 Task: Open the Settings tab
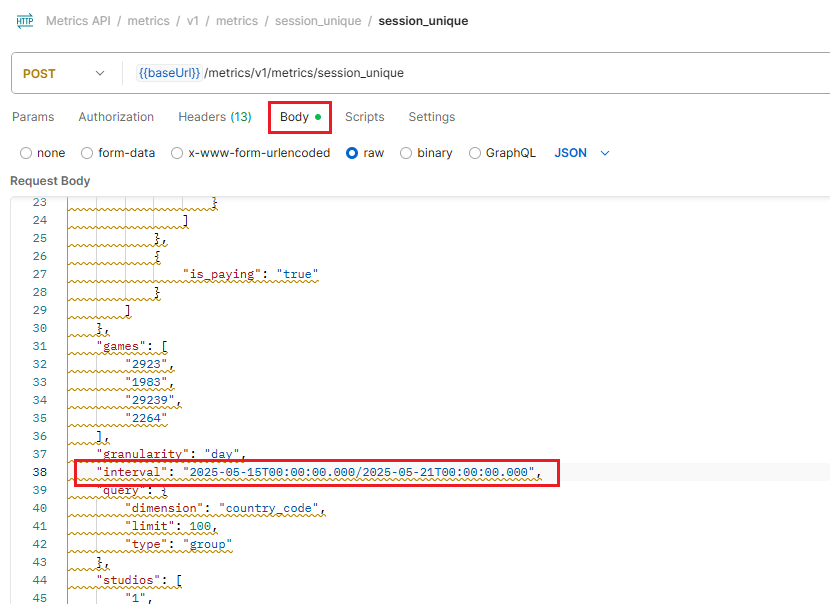tap(431, 117)
